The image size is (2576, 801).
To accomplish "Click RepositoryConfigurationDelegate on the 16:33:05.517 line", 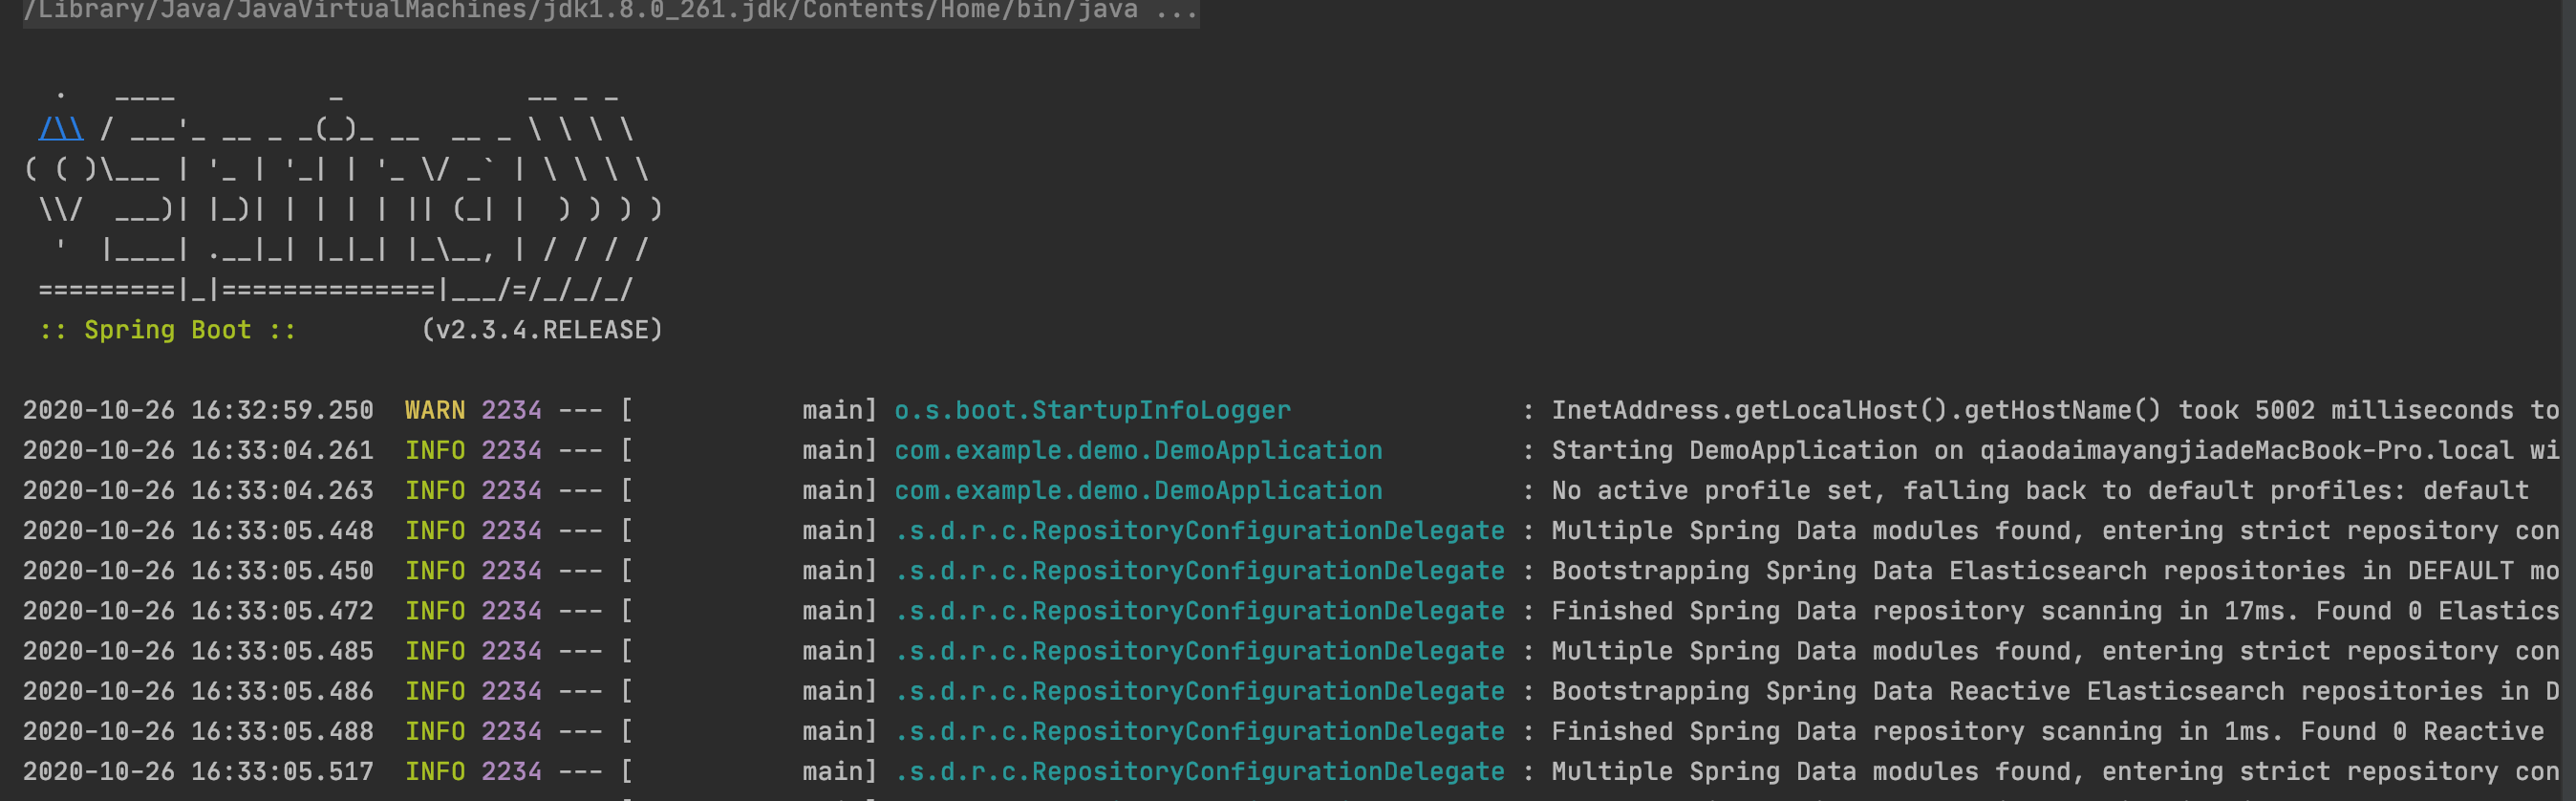I will coord(1199,771).
